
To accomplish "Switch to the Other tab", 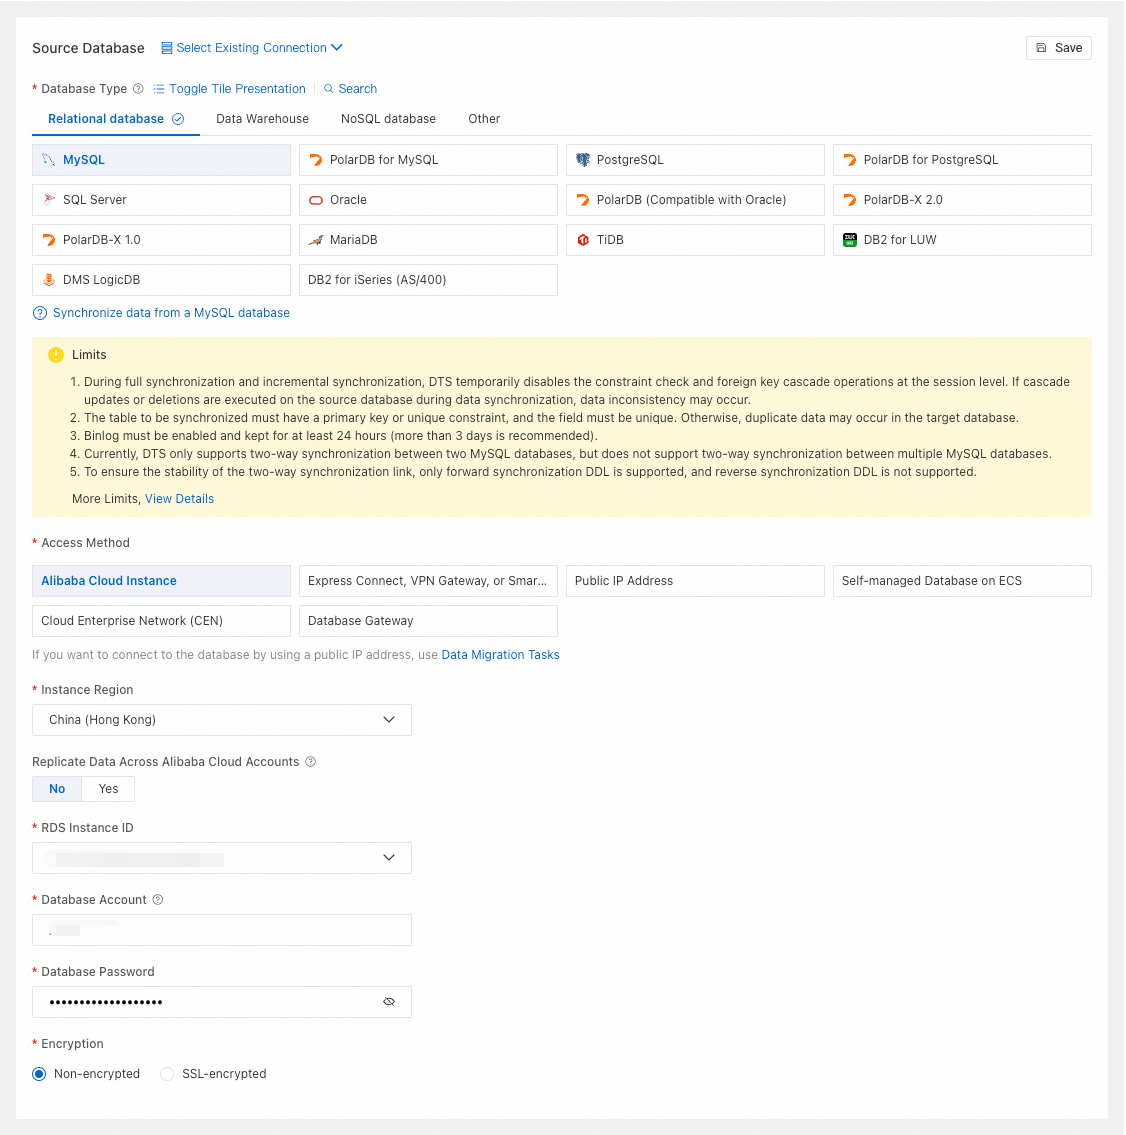I will pyautogui.click(x=483, y=119).
